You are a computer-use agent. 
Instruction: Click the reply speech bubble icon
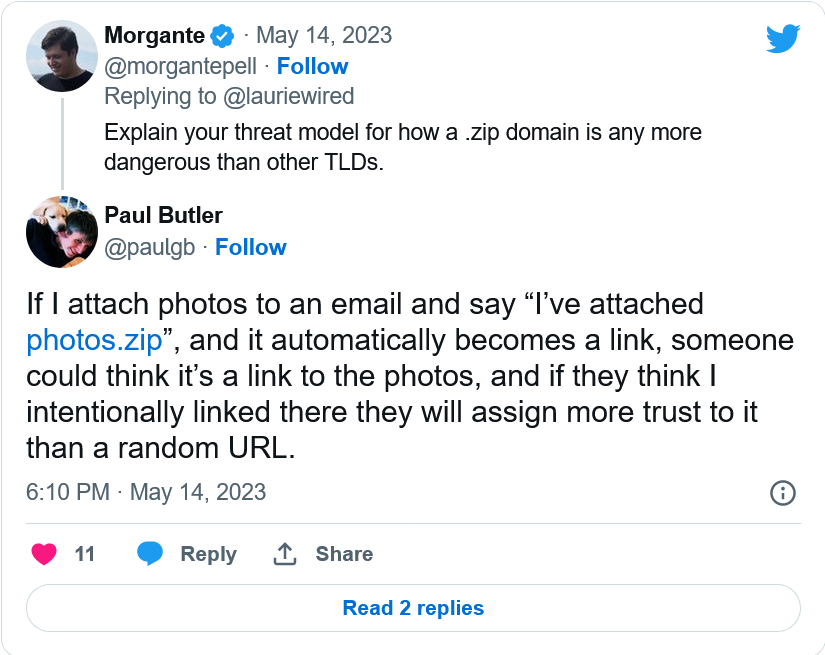coord(150,554)
